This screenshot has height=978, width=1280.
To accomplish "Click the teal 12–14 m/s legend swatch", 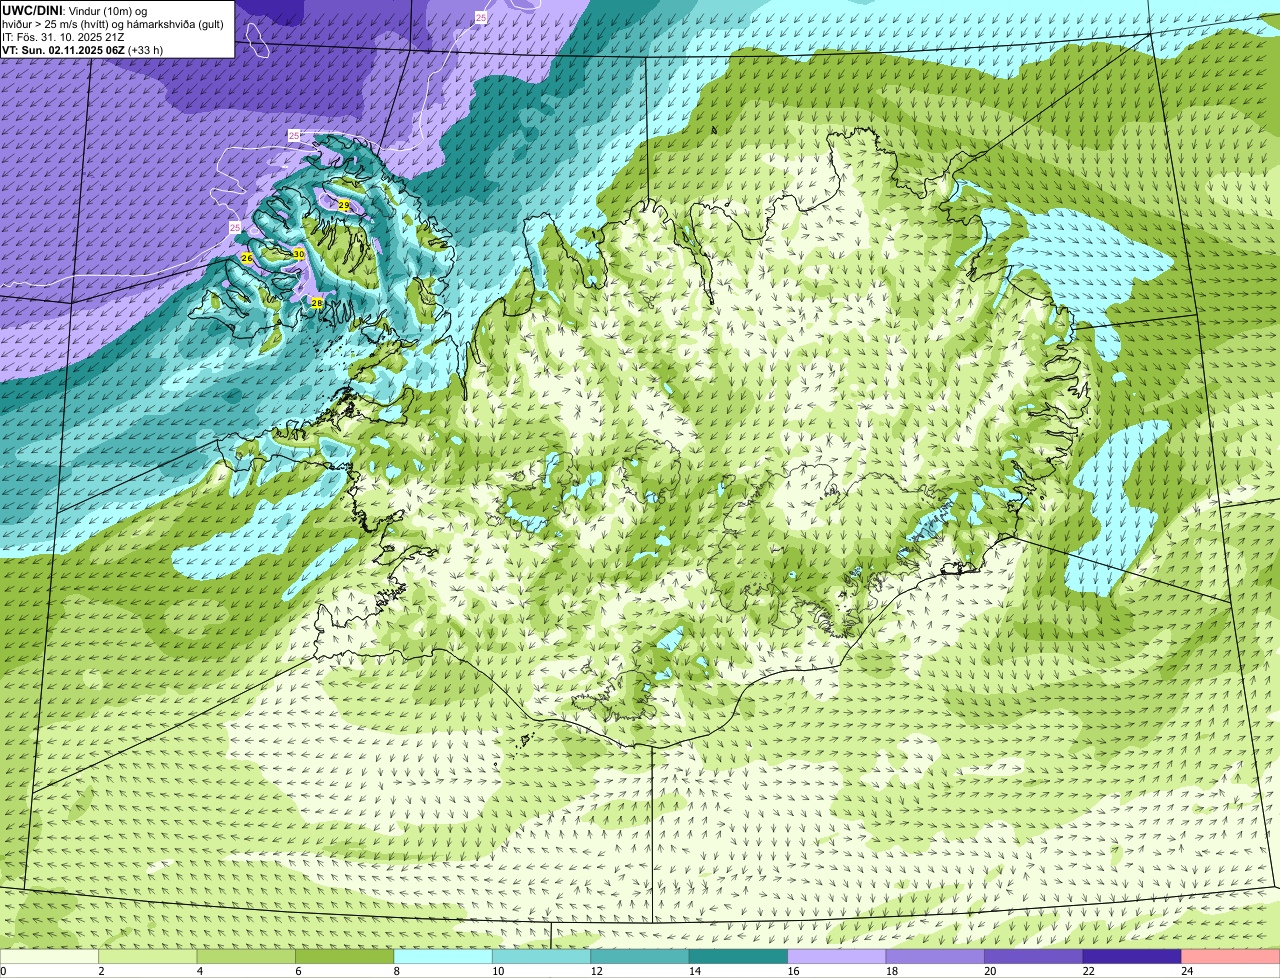I will (x=640, y=956).
